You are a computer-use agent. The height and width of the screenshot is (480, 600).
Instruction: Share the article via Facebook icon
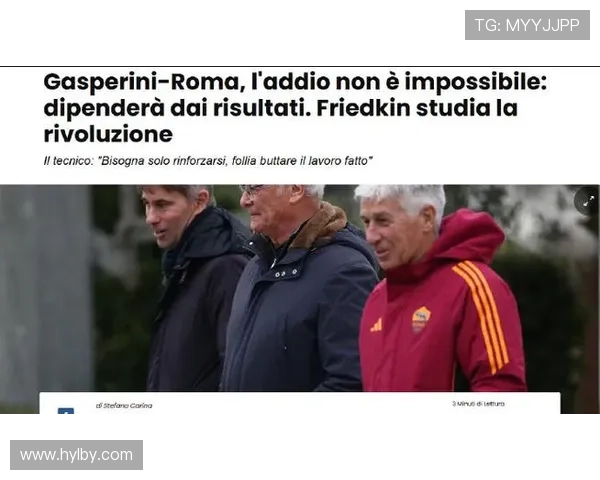click(66, 411)
